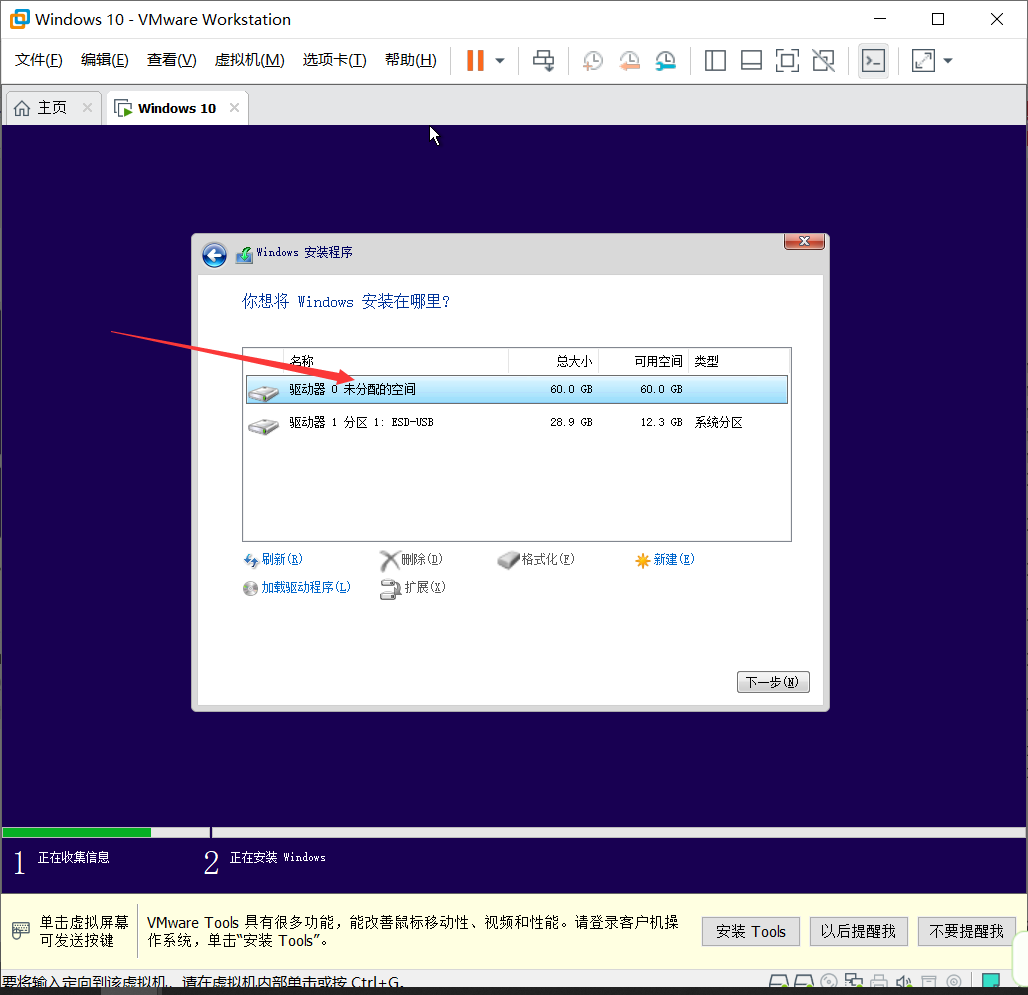The image size is (1028, 995).
Task: Close the Windows 10 tab with its X
Action: pyautogui.click(x=234, y=107)
